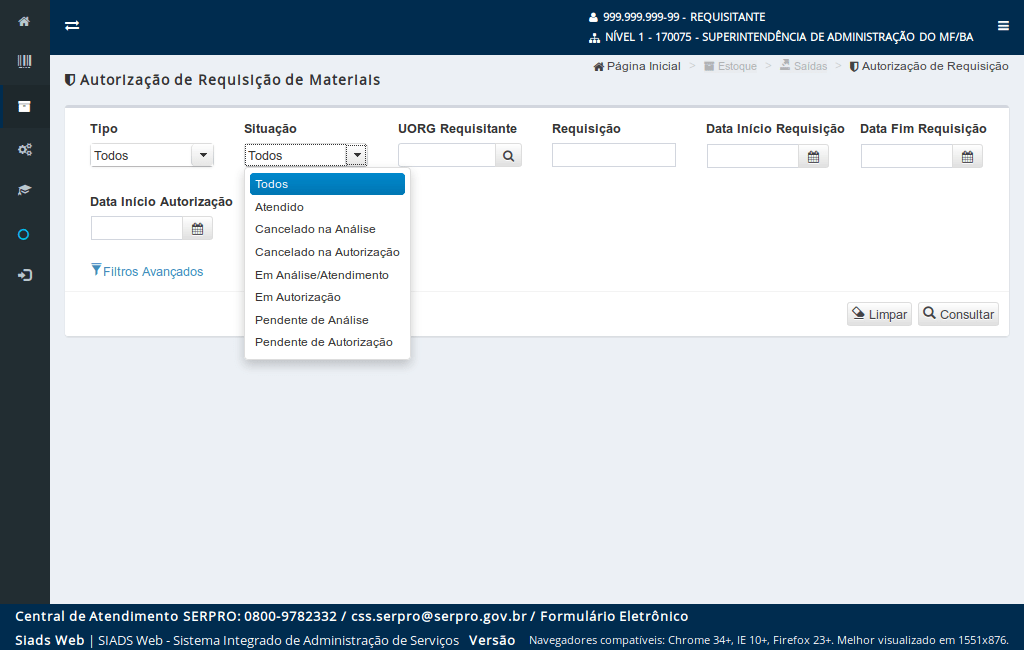Screen dimensions: 1024x650
Task: Open calendar for Data Início Autorização
Action: [197, 229]
